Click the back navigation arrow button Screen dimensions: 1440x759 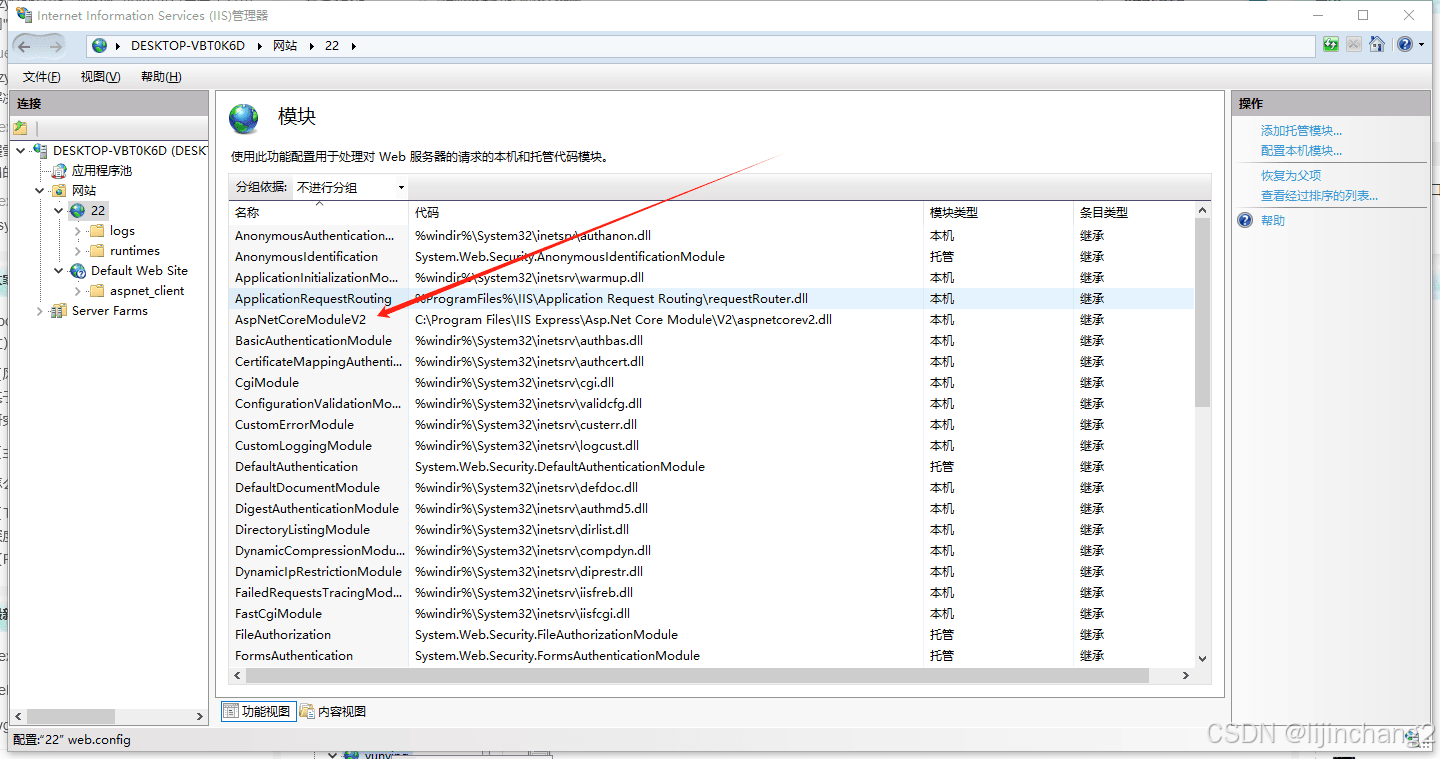tap(24, 46)
